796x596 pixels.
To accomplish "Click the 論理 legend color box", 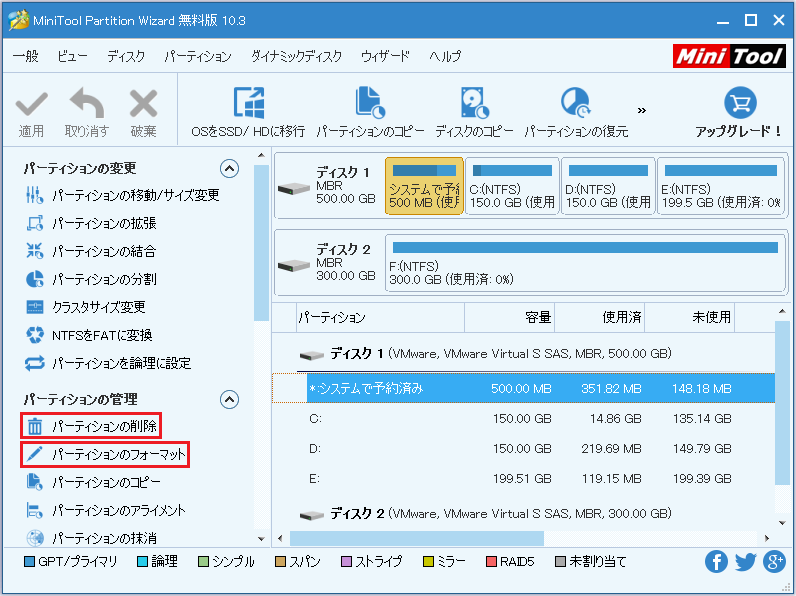I will tap(143, 561).
